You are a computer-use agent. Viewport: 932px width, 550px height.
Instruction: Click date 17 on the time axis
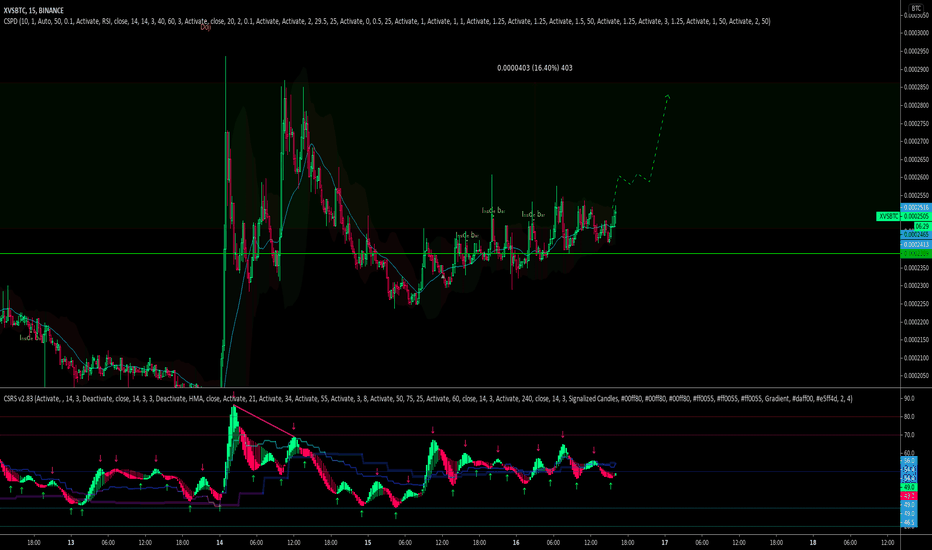coord(665,542)
